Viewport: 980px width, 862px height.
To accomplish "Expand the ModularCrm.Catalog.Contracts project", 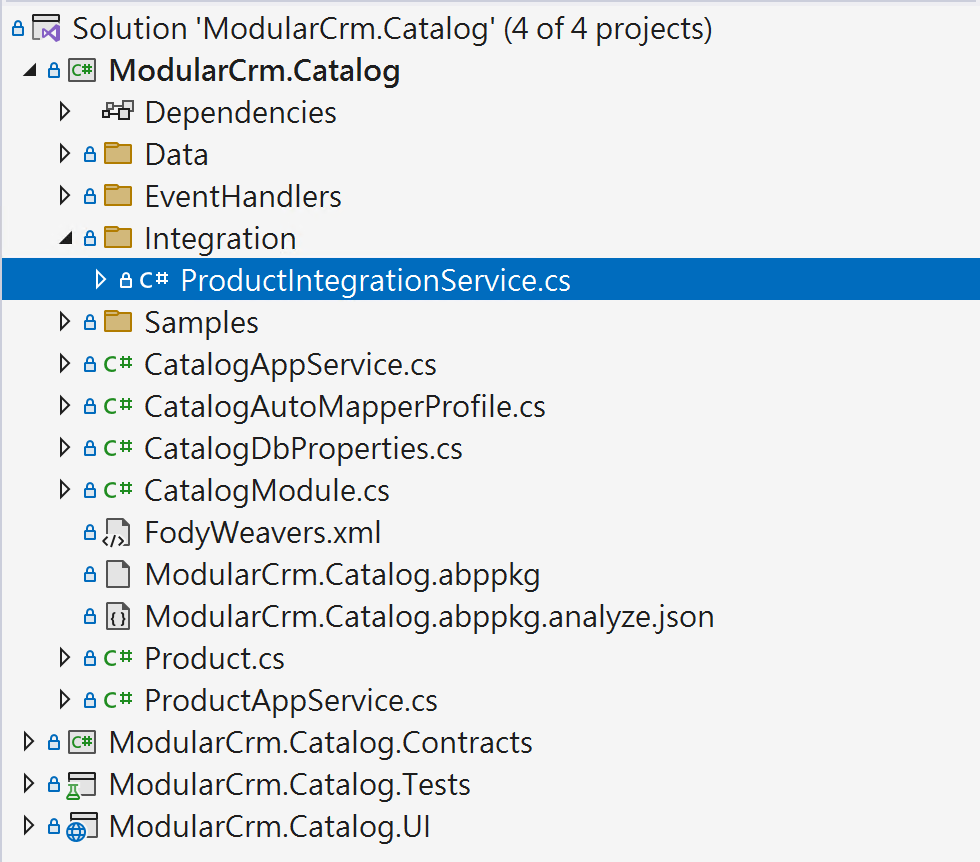I will pos(27,742).
